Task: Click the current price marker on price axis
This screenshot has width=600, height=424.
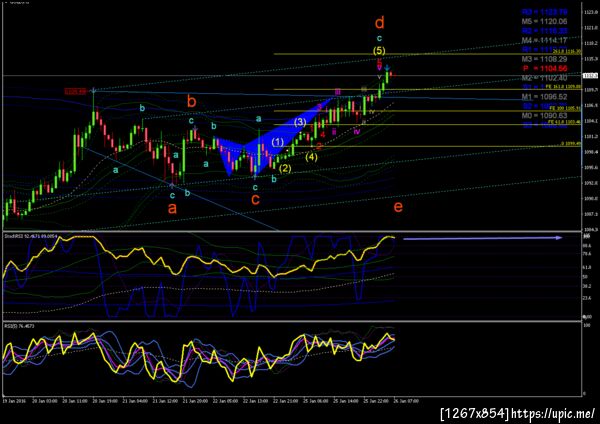Action: (x=590, y=76)
